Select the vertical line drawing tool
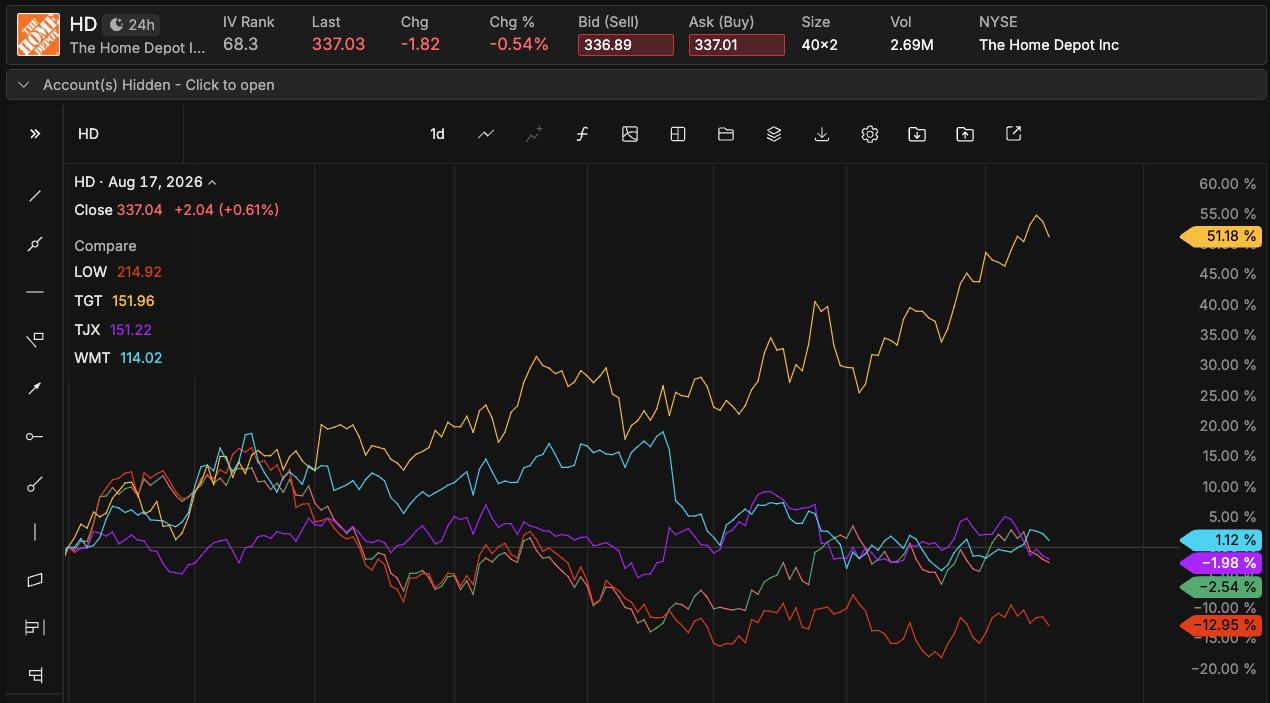Viewport: 1270px width, 703px height. (35, 532)
